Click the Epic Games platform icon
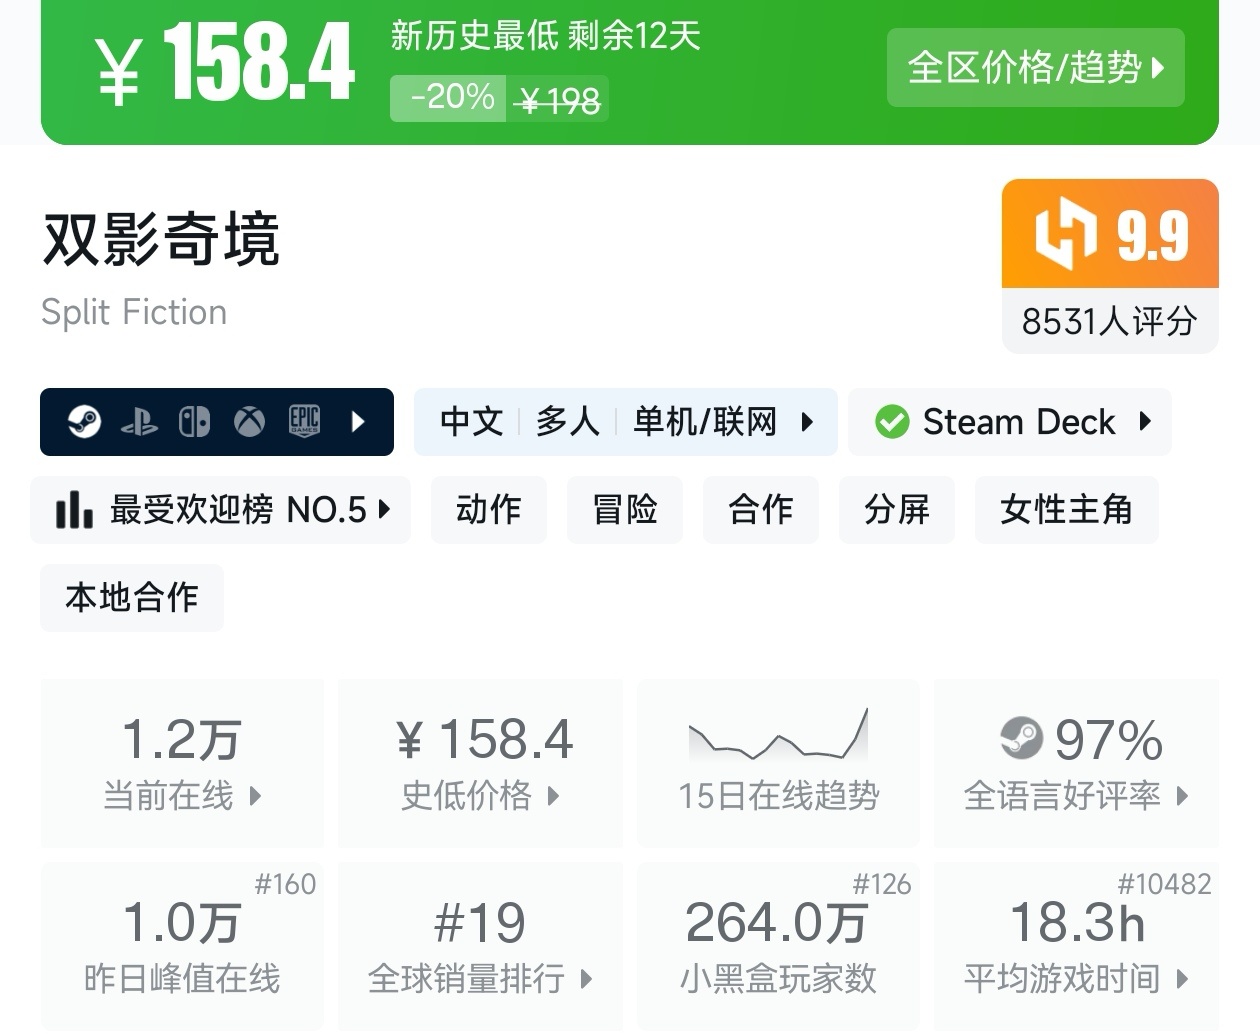This screenshot has height=1035, width=1260. click(304, 421)
